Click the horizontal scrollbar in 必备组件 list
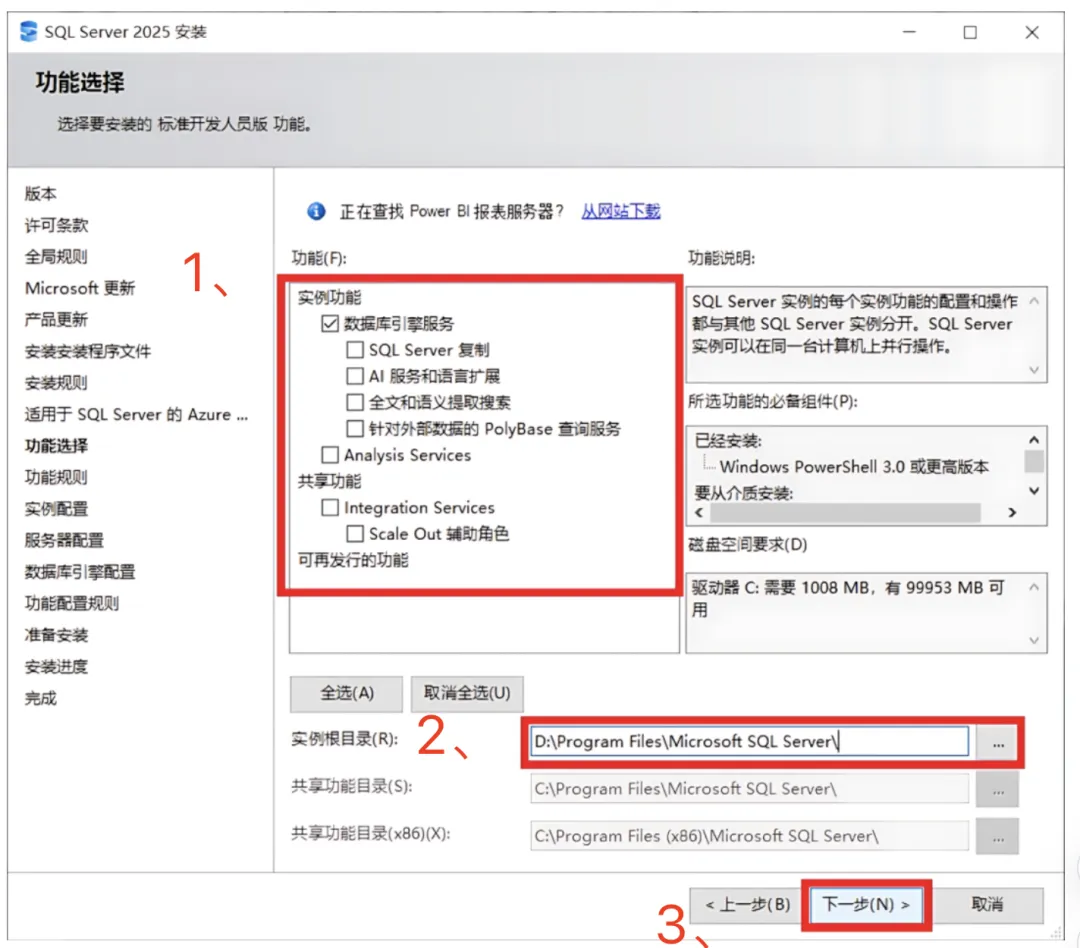The height and width of the screenshot is (948, 1080). [x=845, y=513]
